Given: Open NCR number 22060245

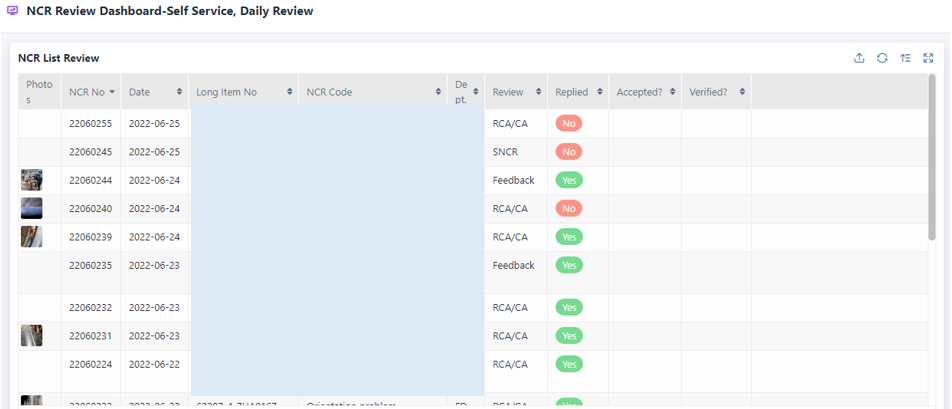Looking at the screenshot, I should [x=90, y=152].
